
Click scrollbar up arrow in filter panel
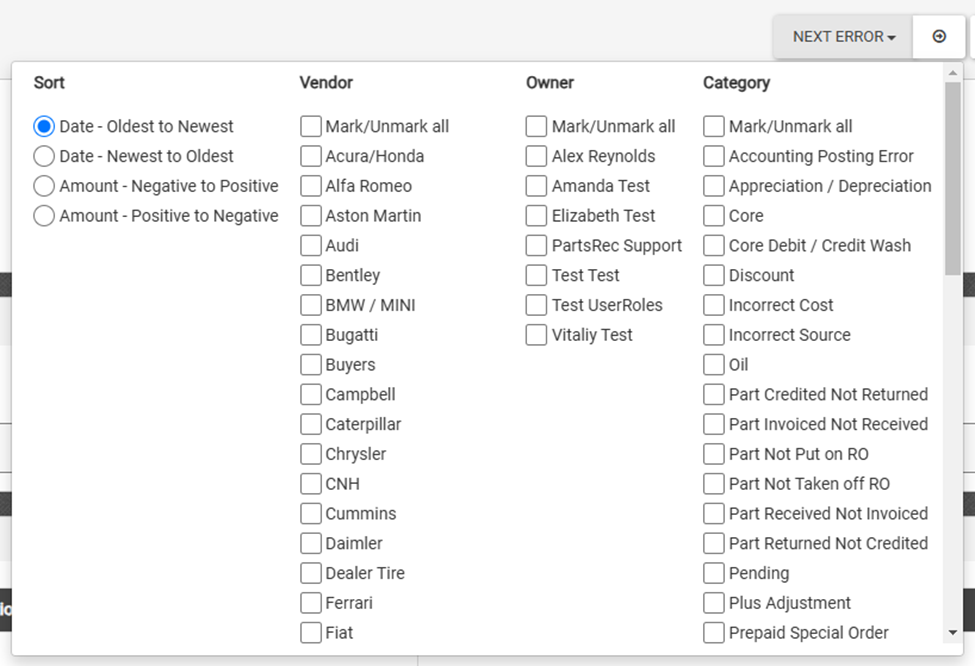[953, 73]
